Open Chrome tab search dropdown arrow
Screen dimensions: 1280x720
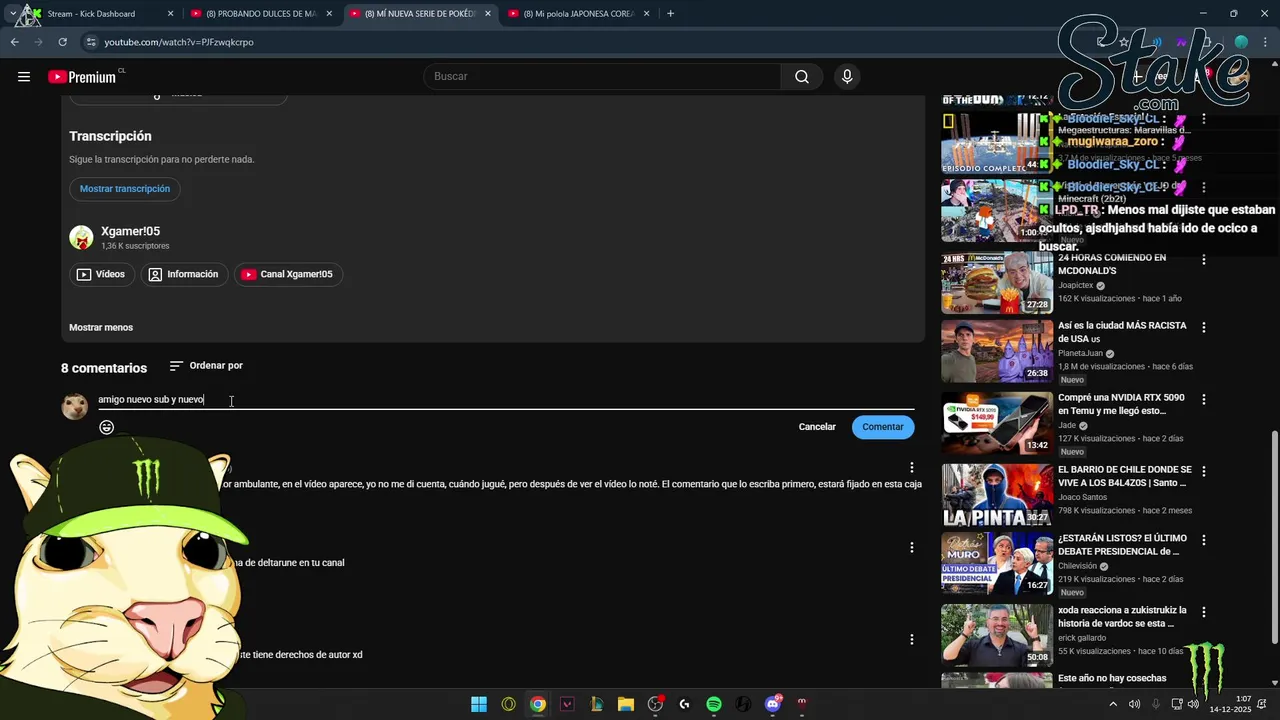(12, 14)
